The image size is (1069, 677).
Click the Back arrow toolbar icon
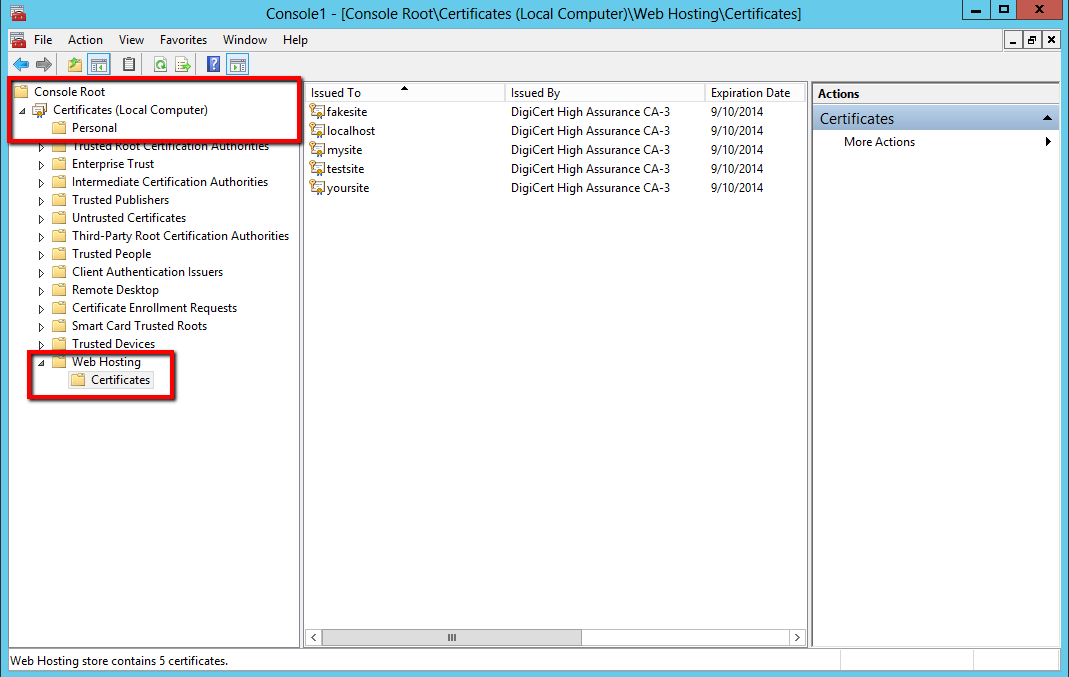[21, 65]
